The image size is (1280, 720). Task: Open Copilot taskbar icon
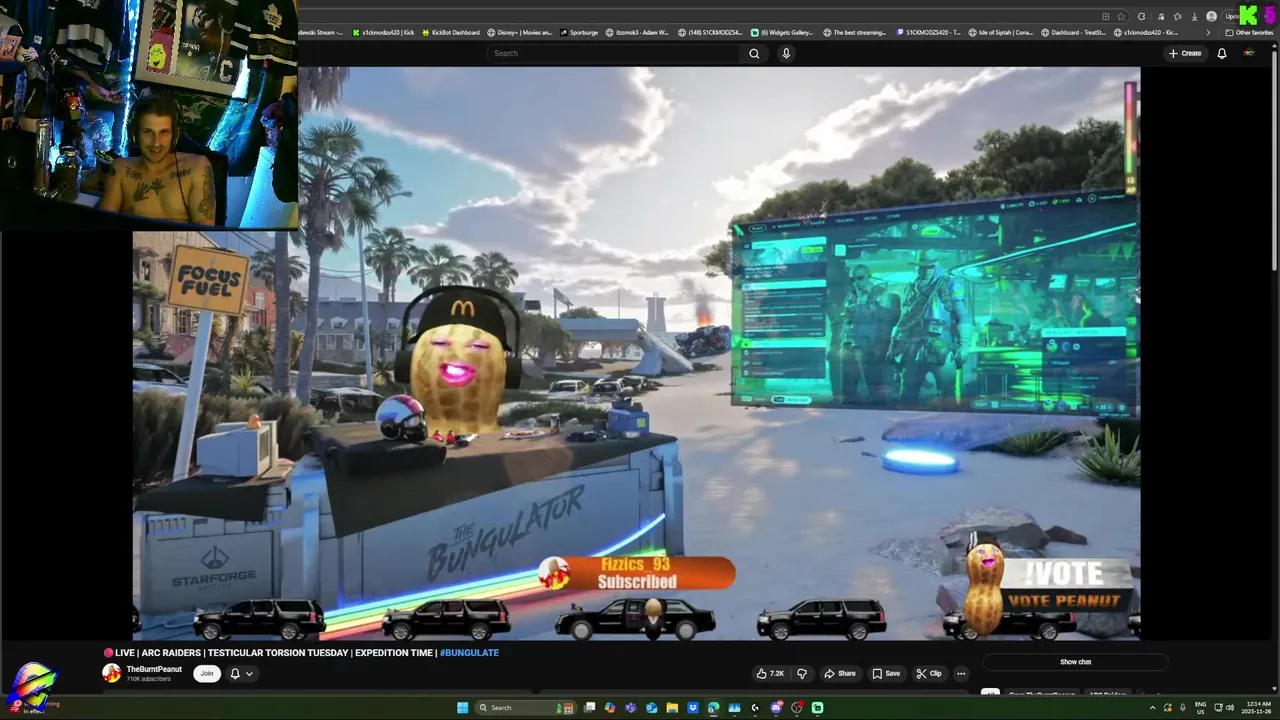(610, 708)
